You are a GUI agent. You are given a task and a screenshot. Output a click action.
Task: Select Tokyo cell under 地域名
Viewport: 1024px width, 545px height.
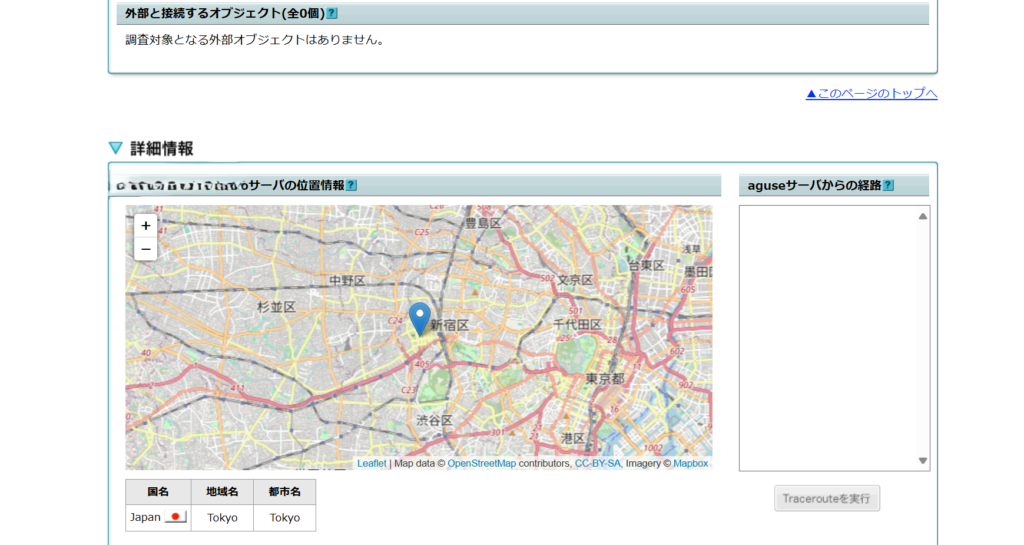[x=222, y=518]
